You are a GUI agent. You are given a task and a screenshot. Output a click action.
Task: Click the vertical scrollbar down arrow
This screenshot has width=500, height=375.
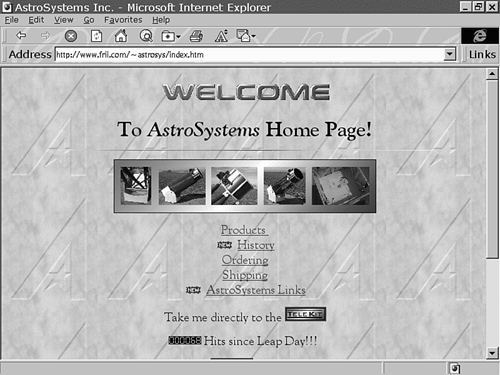(x=492, y=353)
